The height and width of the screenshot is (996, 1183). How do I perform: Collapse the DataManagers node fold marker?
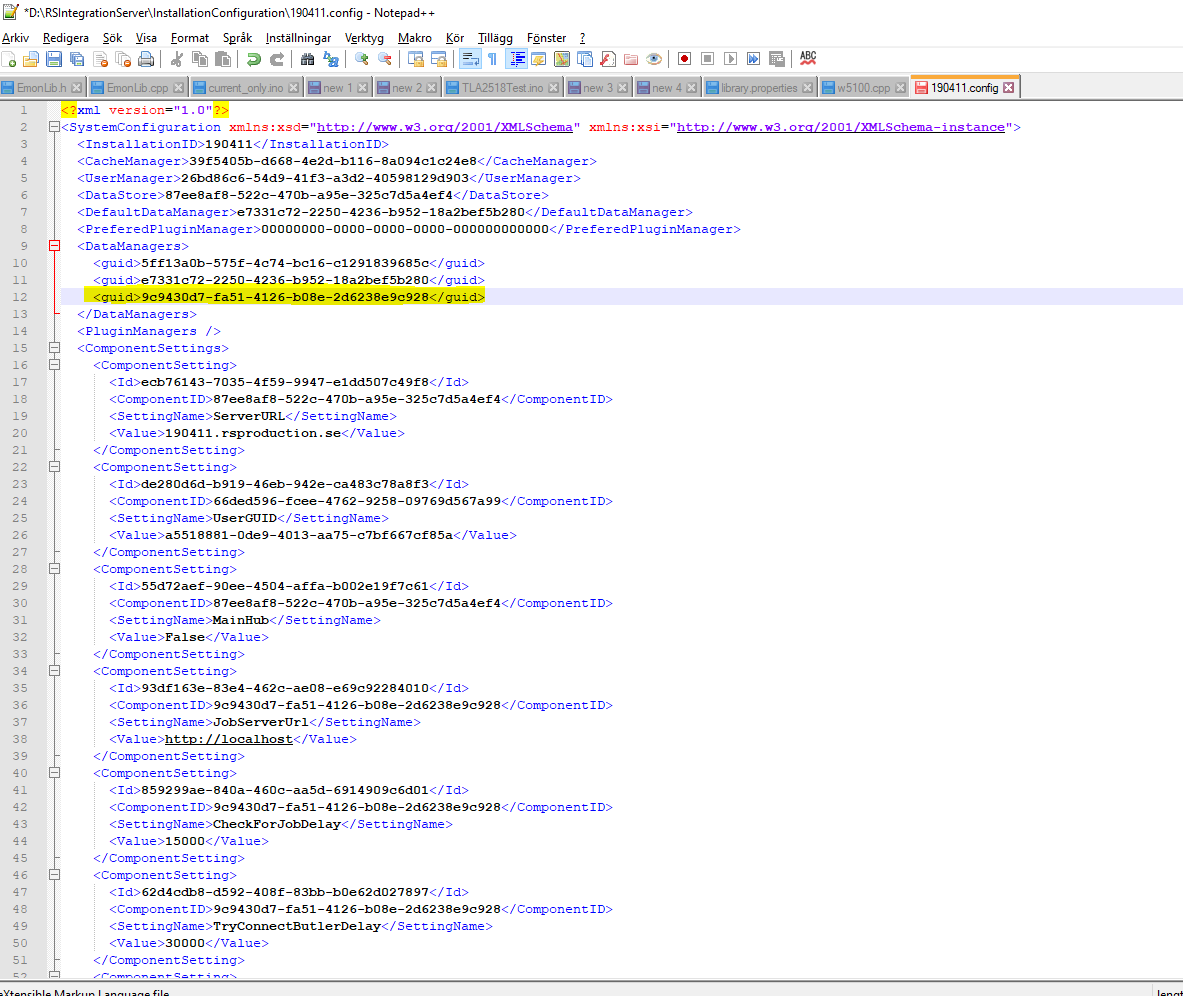(x=52, y=246)
